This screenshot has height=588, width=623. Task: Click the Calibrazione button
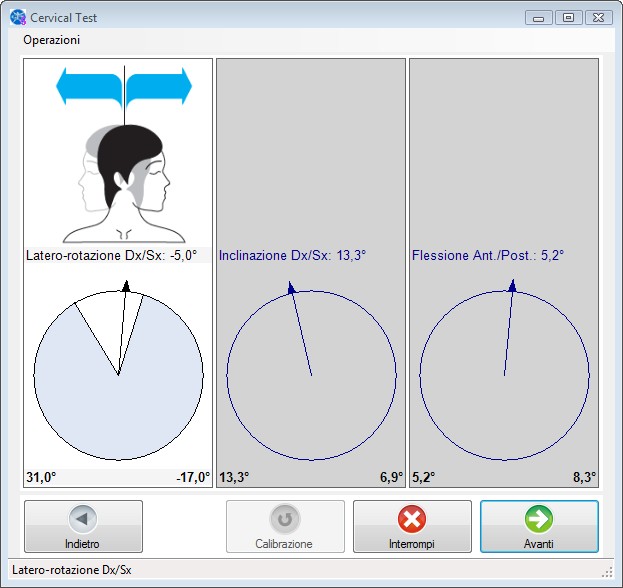pyautogui.click(x=285, y=526)
